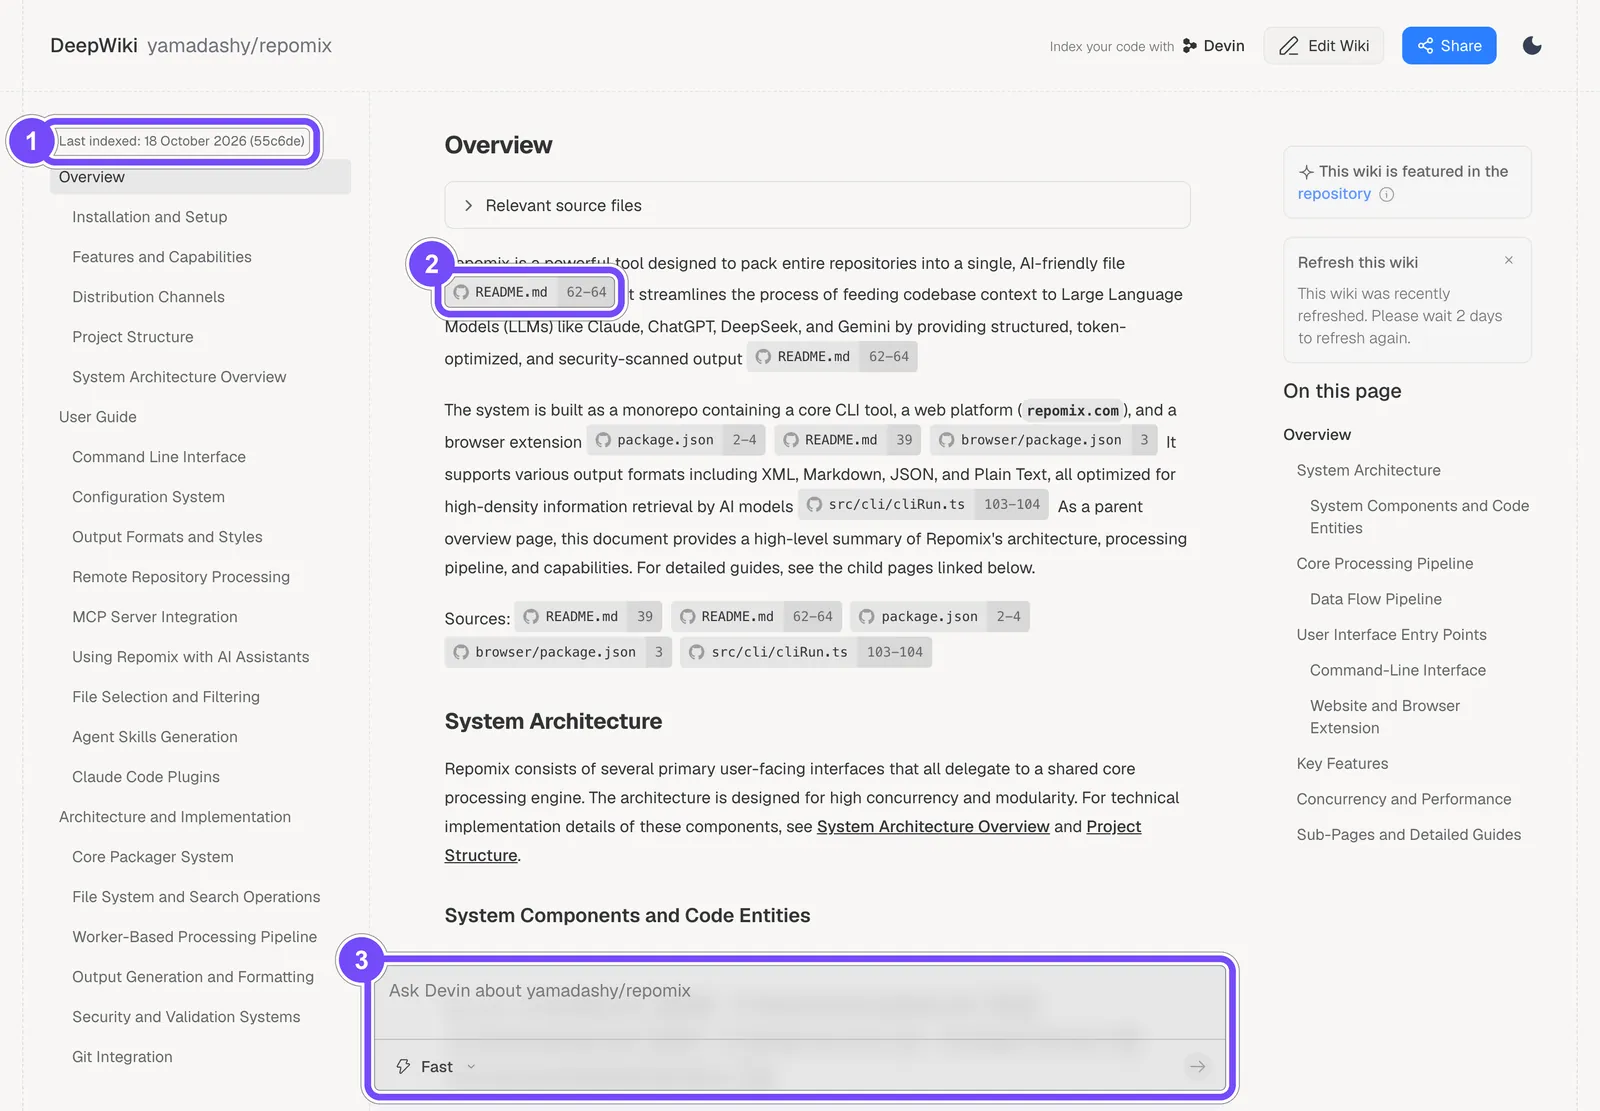Click info icon next to repository
Viewport: 1600px width, 1111px height.
(1386, 194)
